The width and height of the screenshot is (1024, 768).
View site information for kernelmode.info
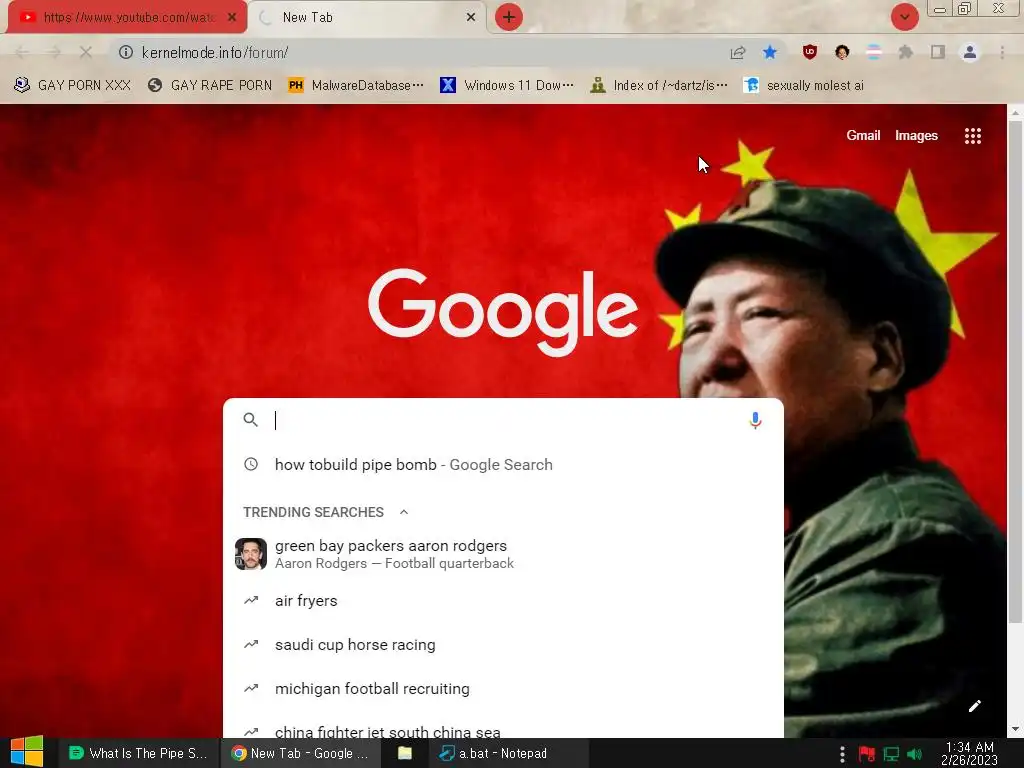(x=126, y=52)
